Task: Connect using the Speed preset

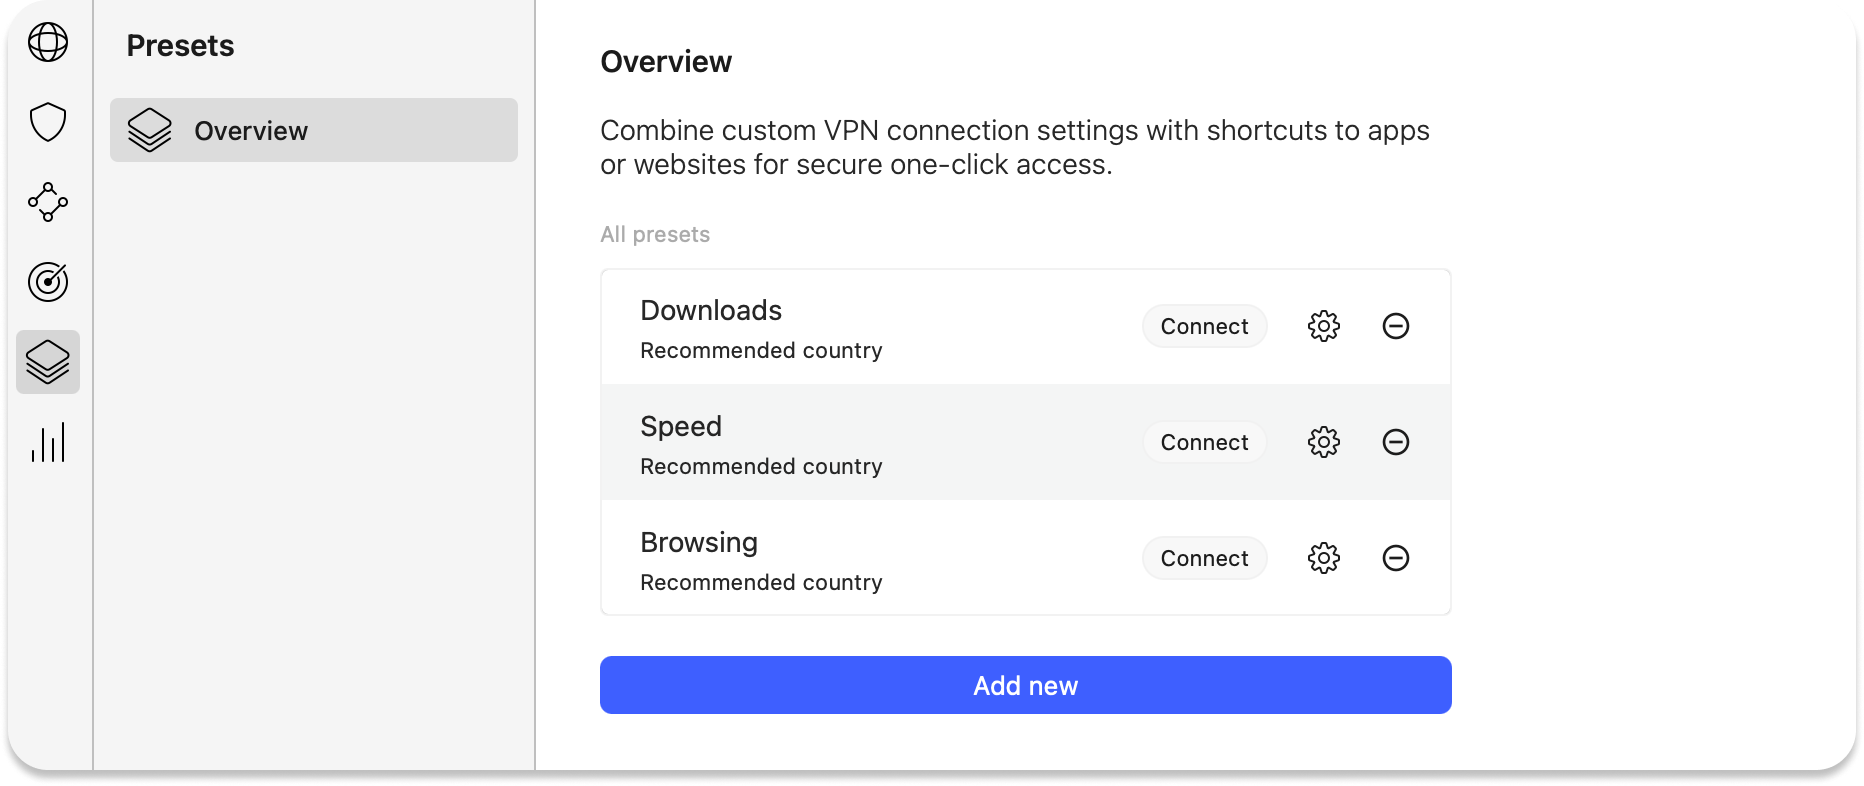Action: [x=1204, y=442]
